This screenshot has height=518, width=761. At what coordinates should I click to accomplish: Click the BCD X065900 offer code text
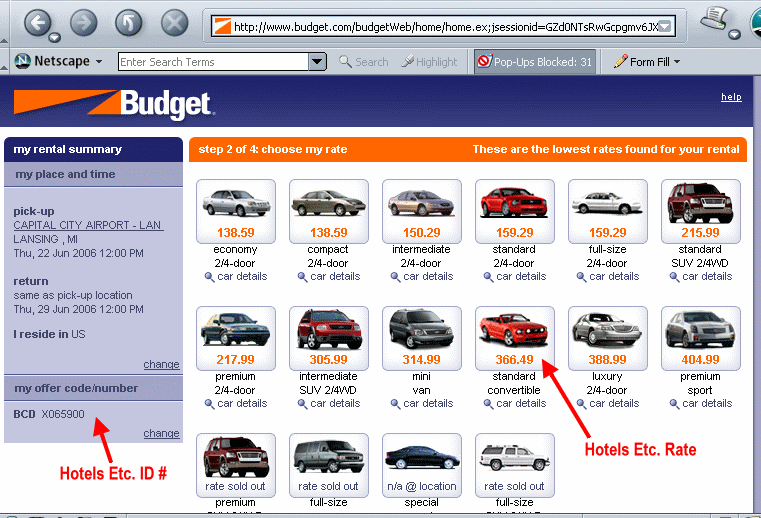[49, 414]
